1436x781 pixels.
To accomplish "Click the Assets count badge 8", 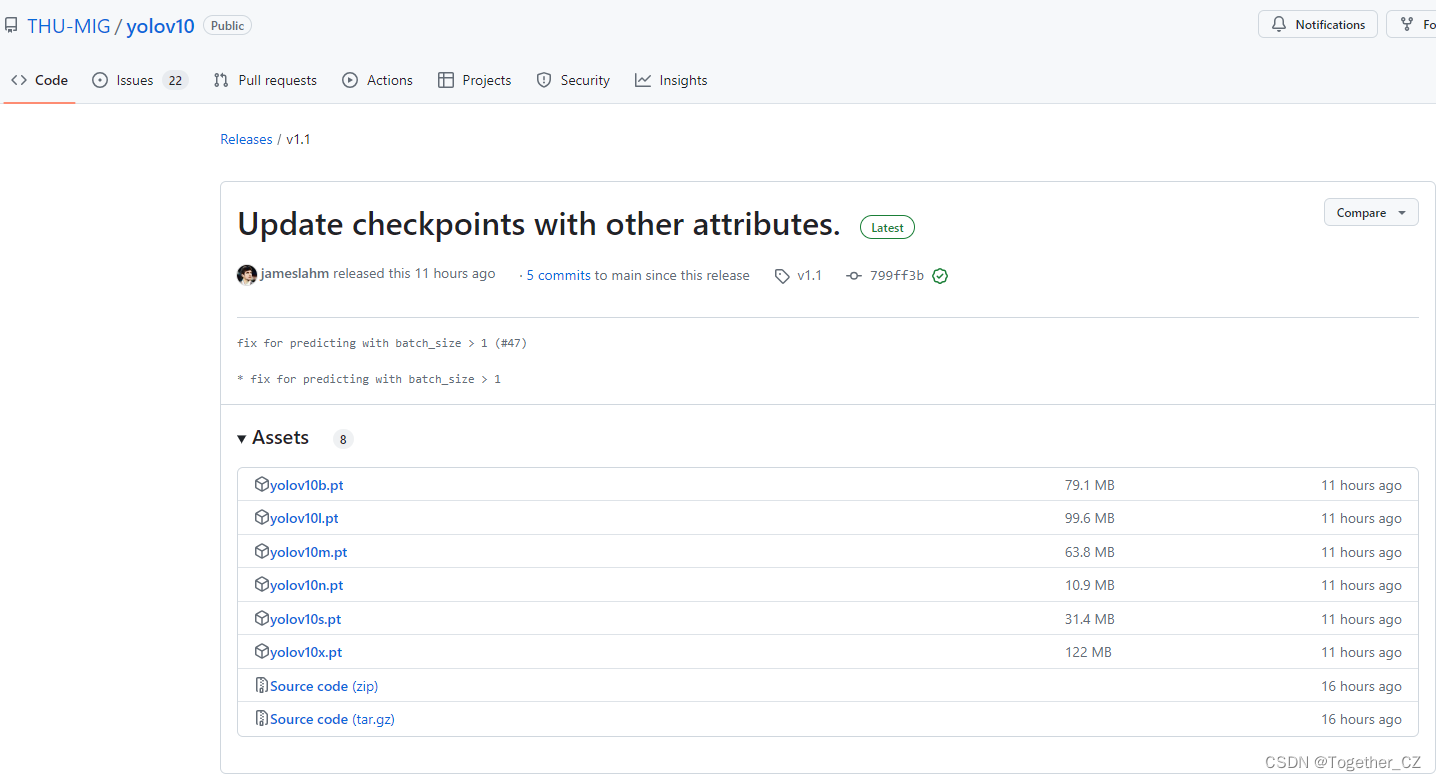I will pyautogui.click(x=343, y=439).
